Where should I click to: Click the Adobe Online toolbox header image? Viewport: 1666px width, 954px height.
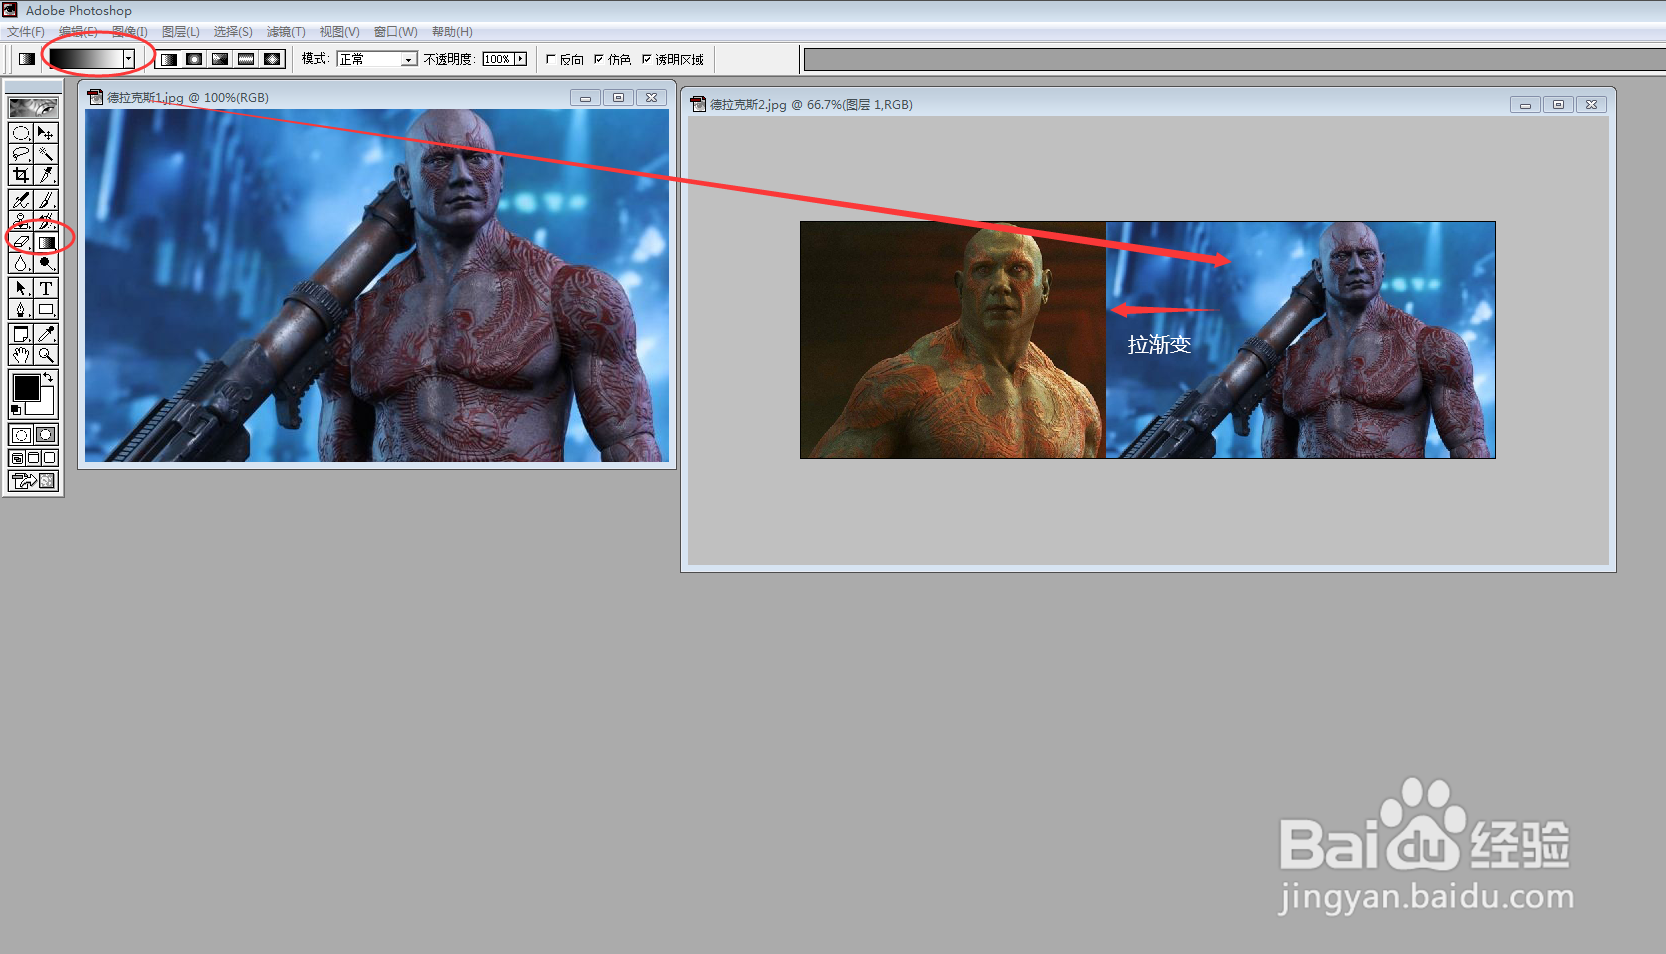pos(33,107)
